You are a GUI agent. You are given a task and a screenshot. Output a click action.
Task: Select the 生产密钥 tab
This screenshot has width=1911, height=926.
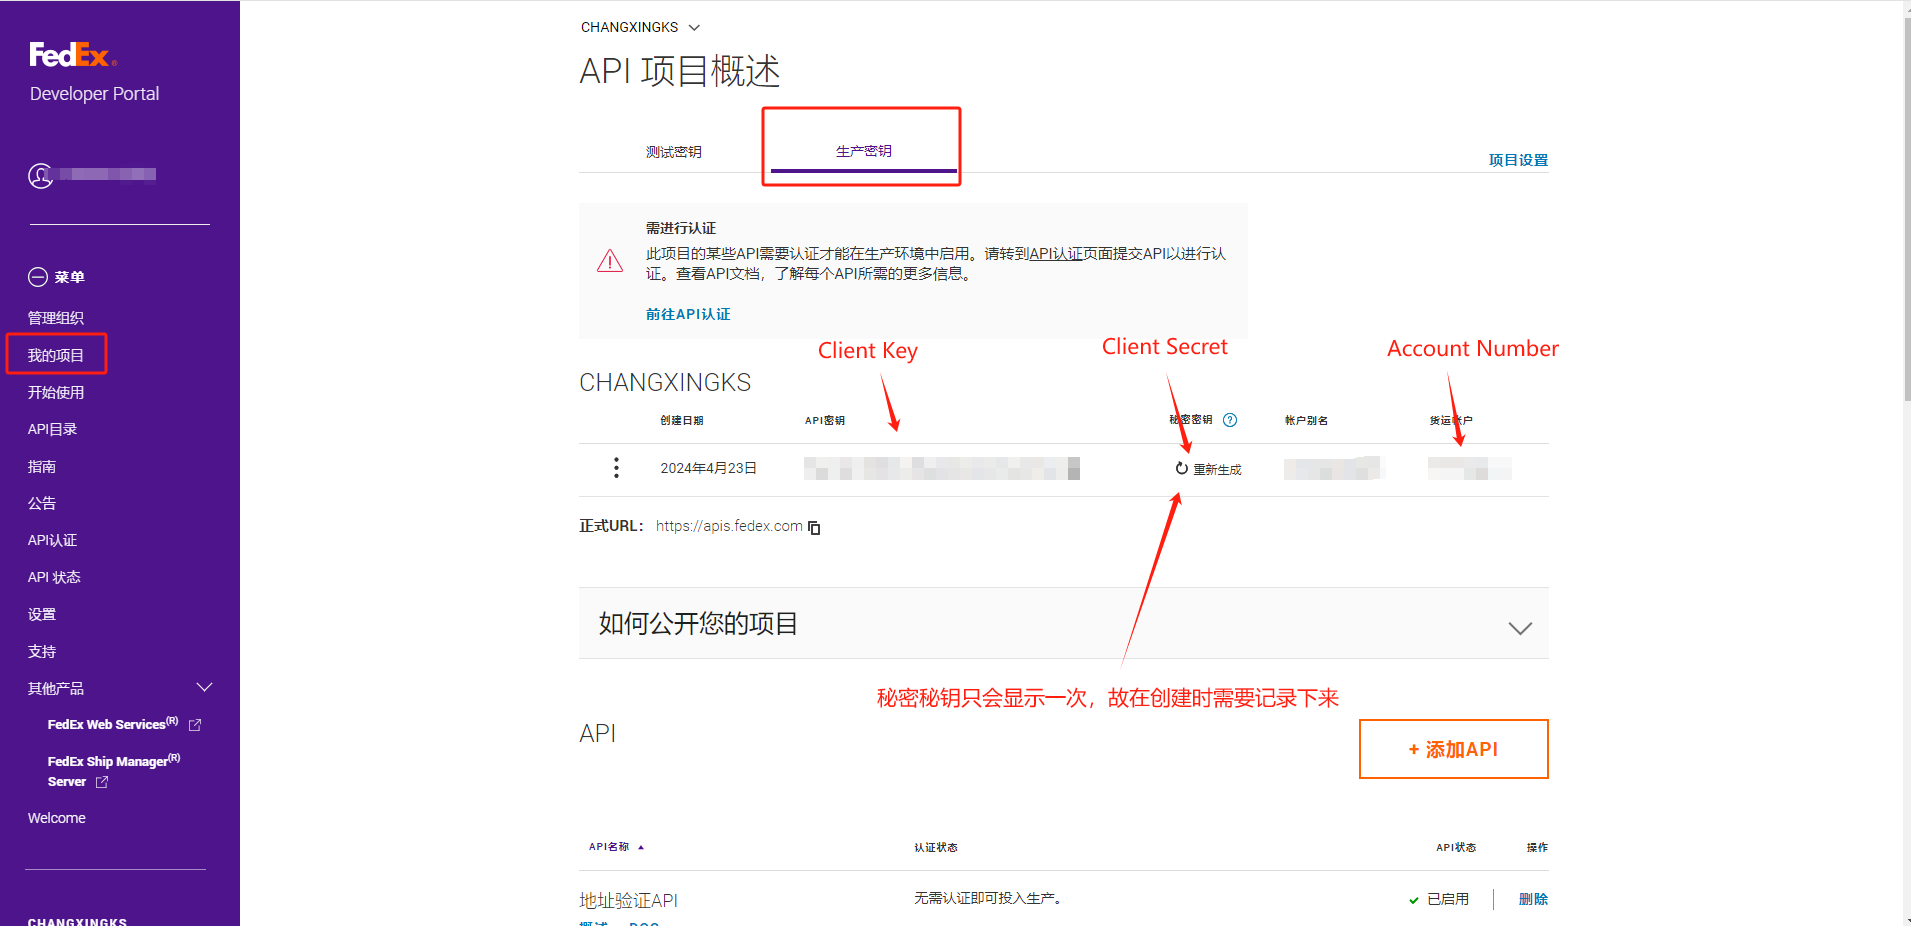pos(863,151)
